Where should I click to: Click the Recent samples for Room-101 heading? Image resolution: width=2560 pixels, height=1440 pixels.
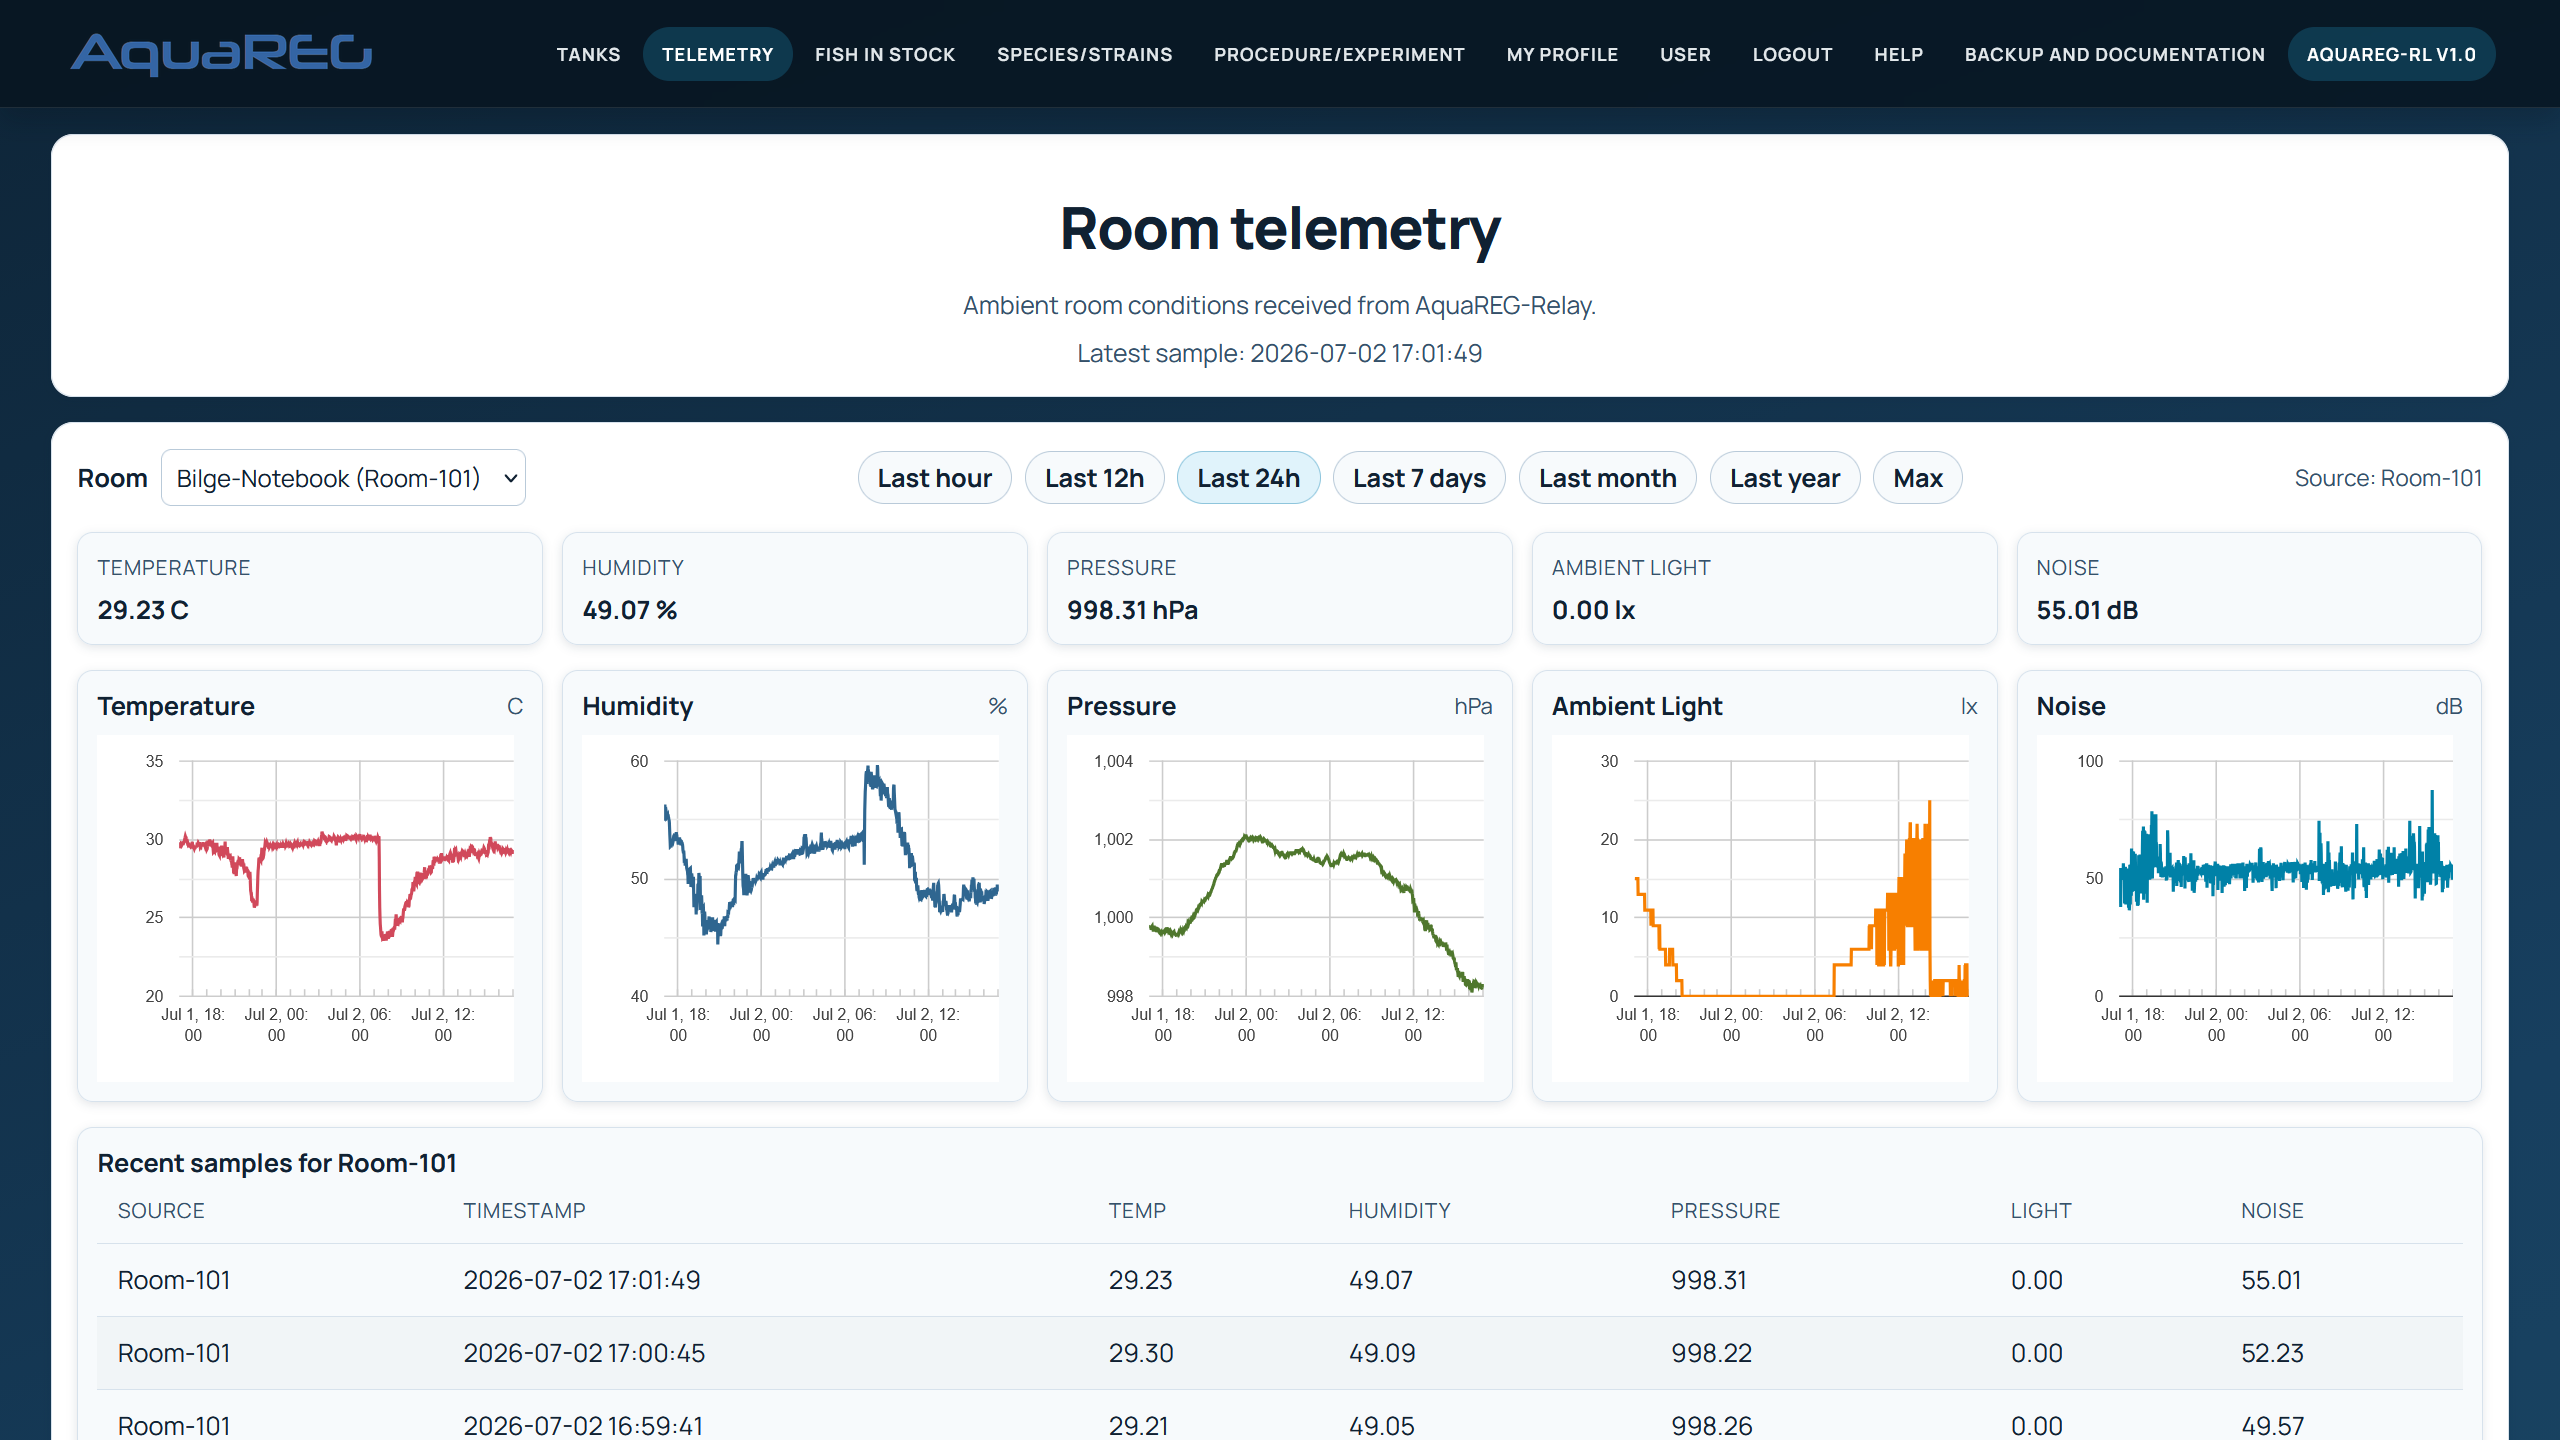tap(277, 1163)
